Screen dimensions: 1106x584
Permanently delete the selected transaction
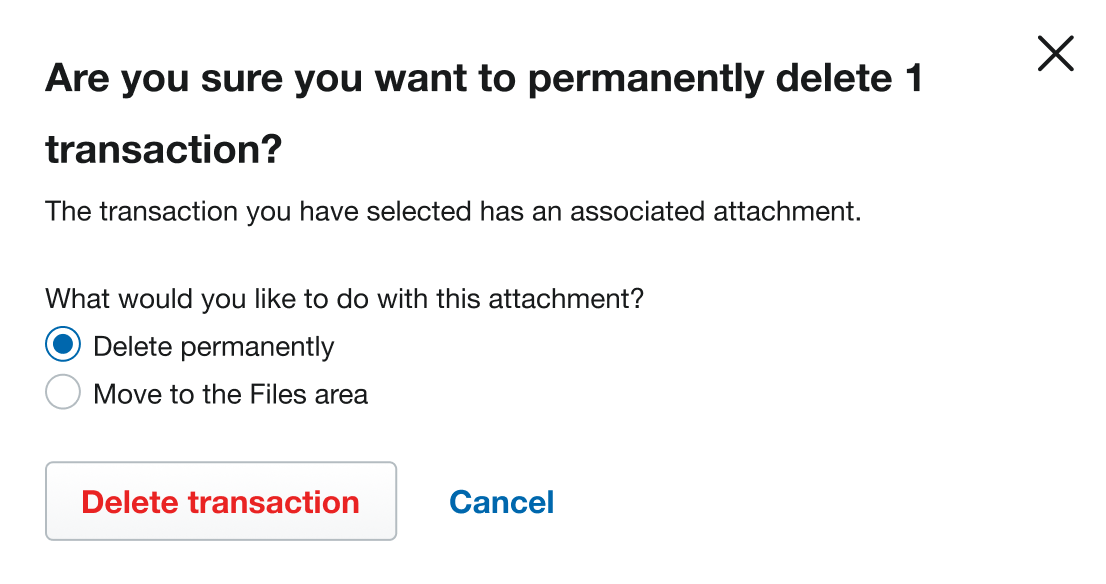pyautogui.click(x=220, y=501)
